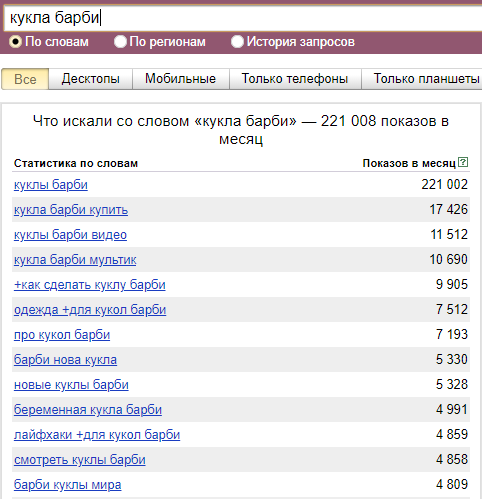Click the search field with 'кукла барби'

click(x=243, y=18)
